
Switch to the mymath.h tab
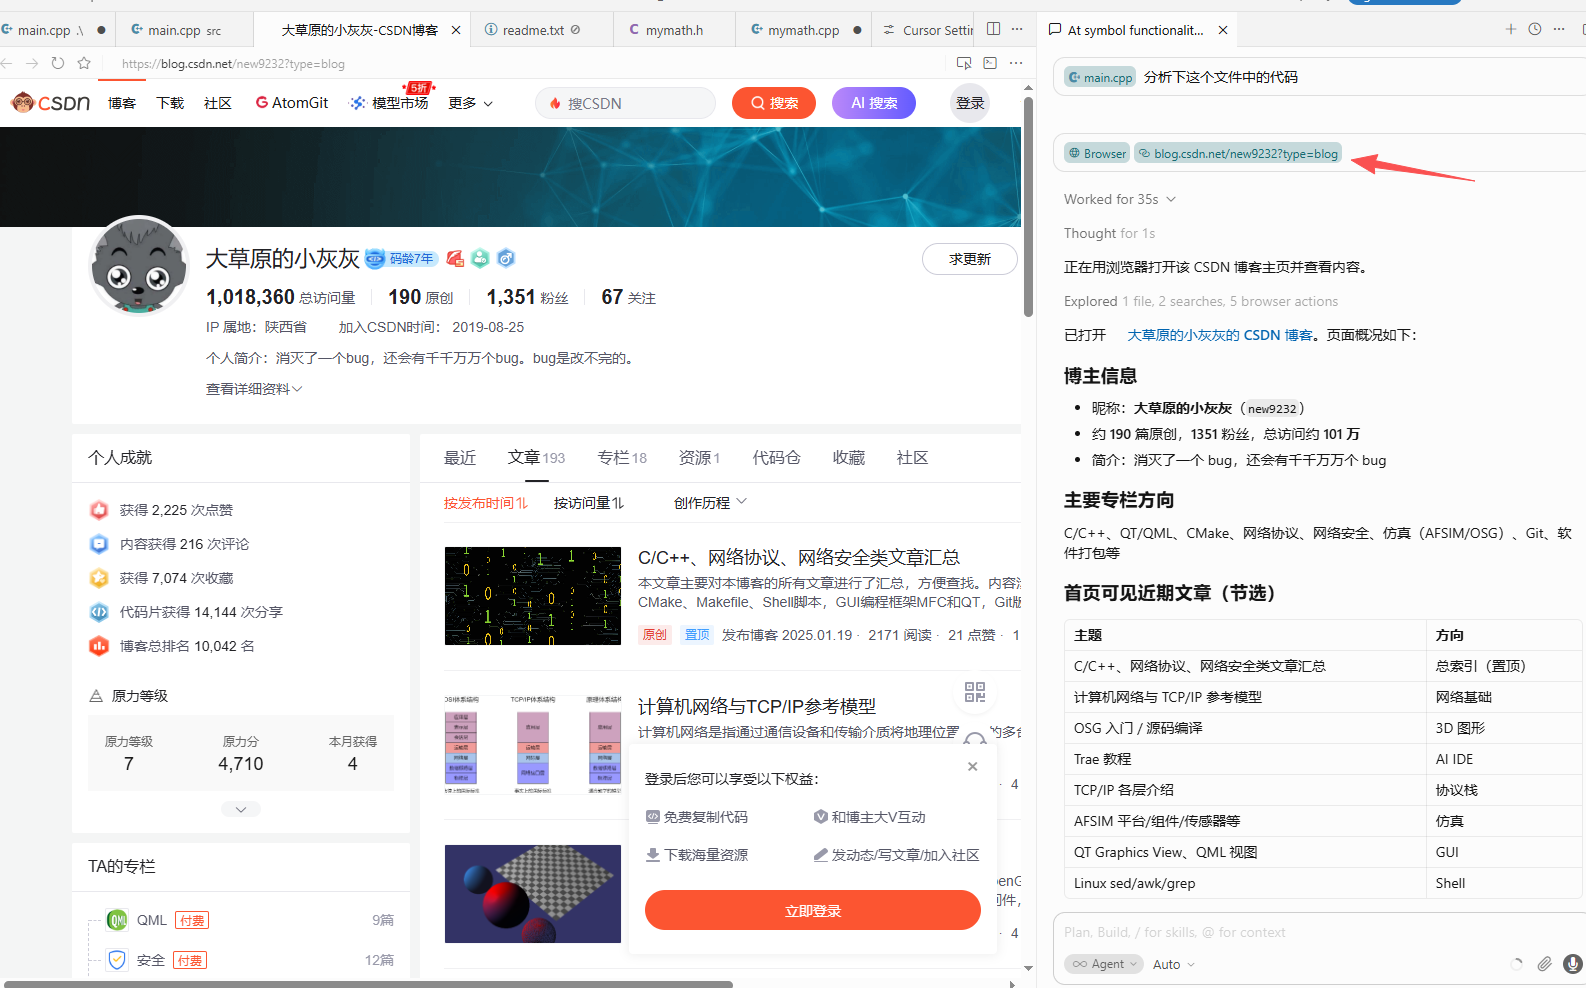click(x=674, y=30)
